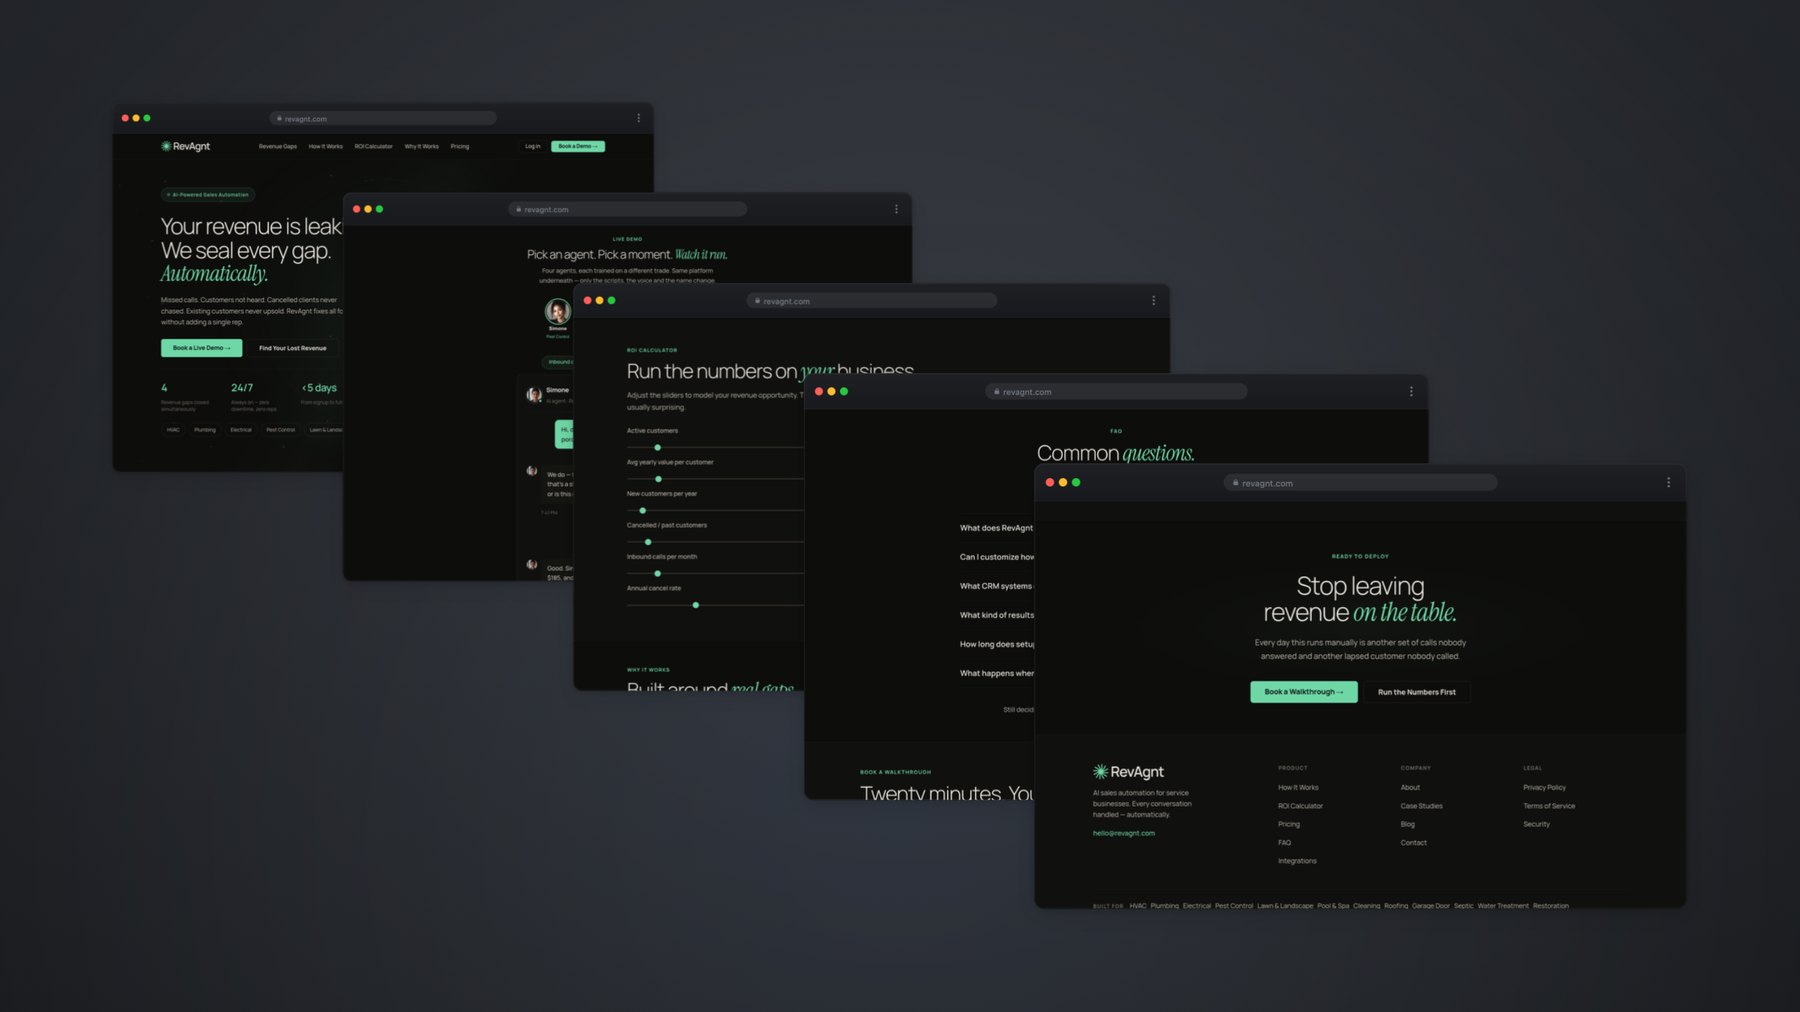Open the kebab menu in the hero page window
Viewport: 1800px width, 1012px height.
coord(638,118)
